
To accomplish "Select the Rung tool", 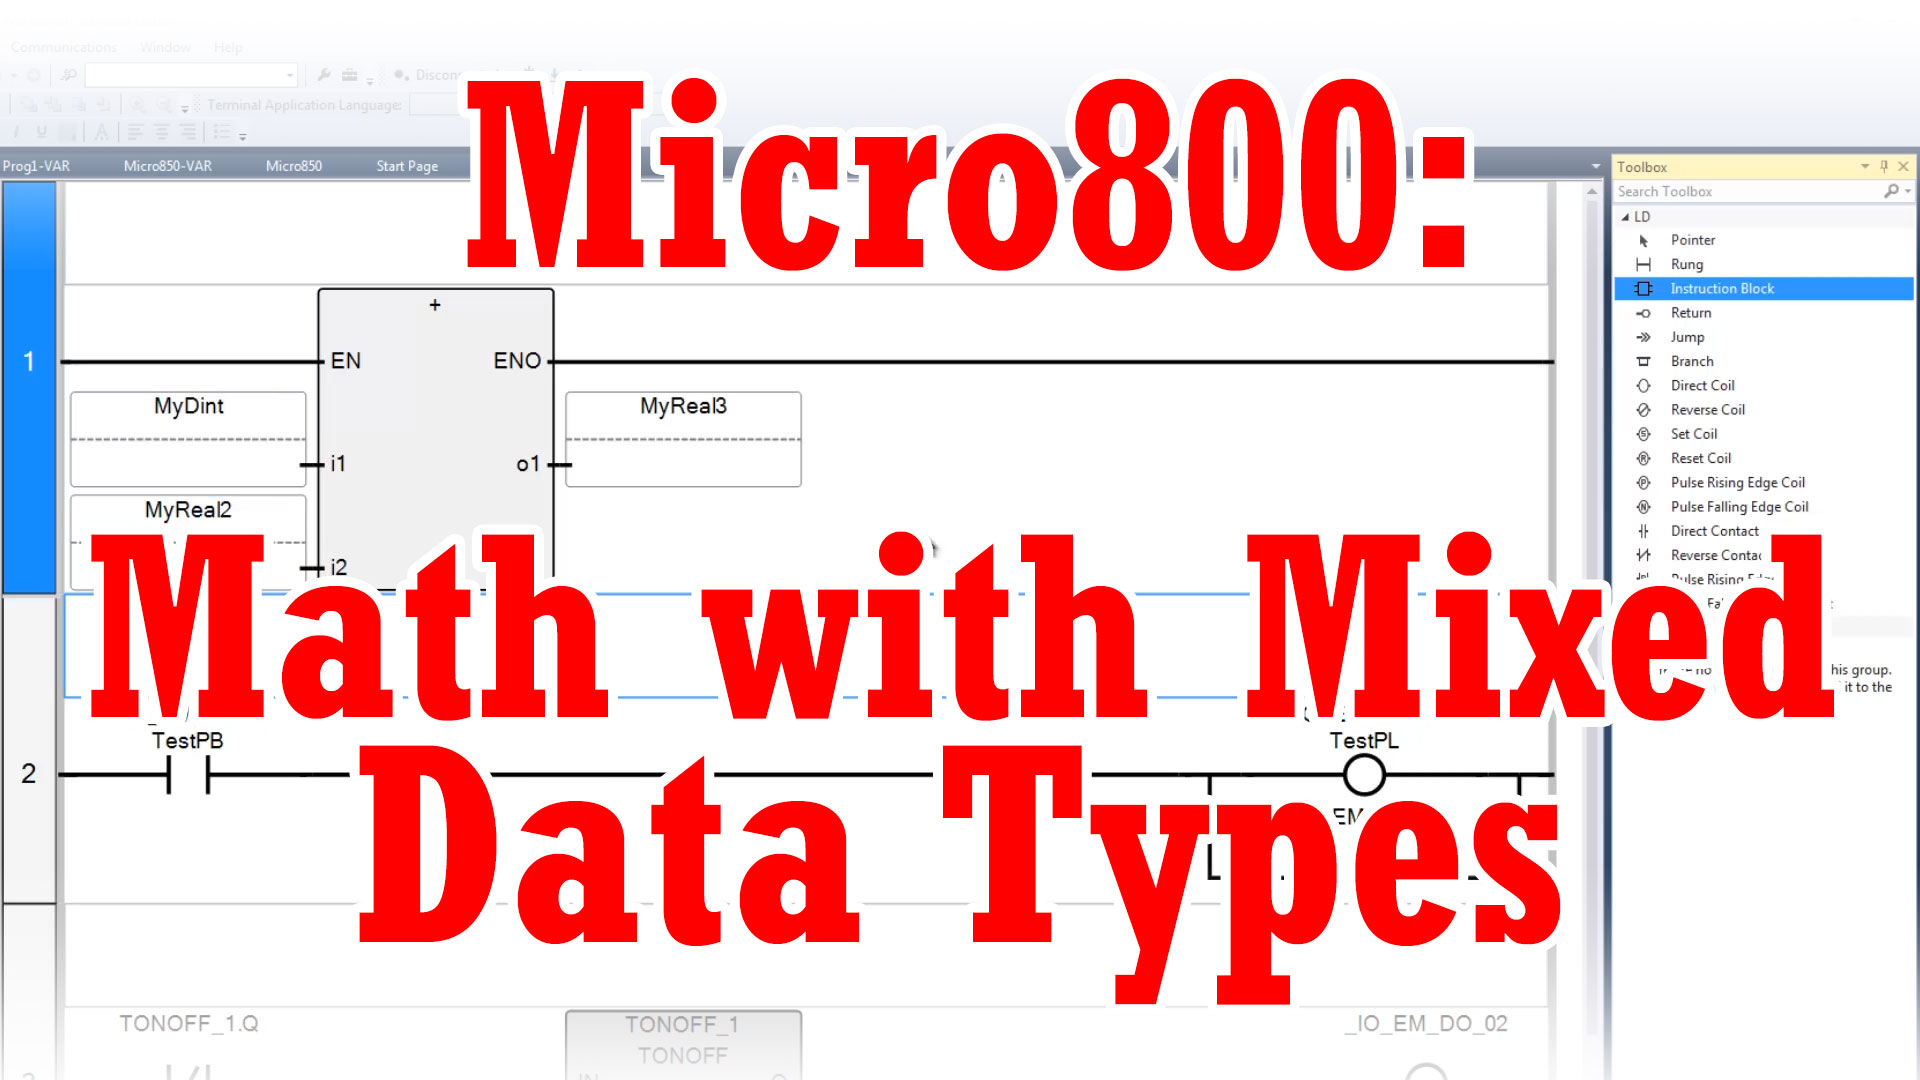I will [x=1687, y=264].
